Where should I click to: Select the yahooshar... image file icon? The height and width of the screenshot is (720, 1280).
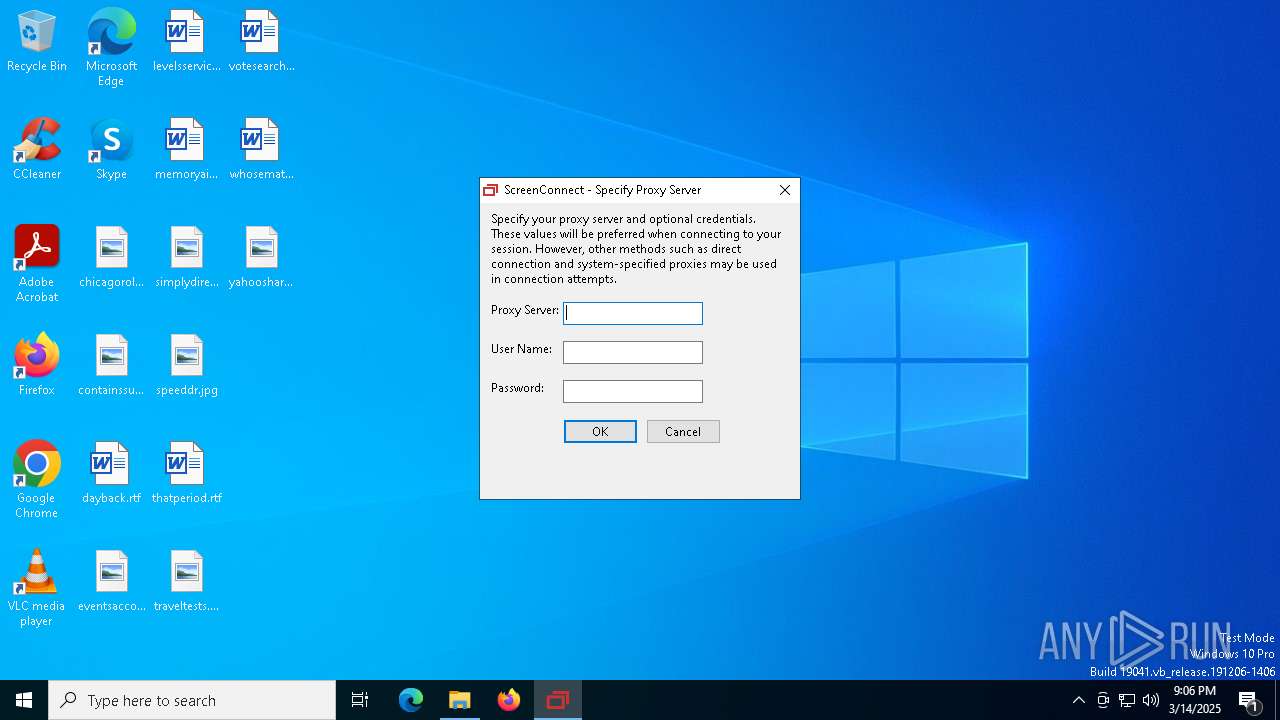[x=261, y=258]
